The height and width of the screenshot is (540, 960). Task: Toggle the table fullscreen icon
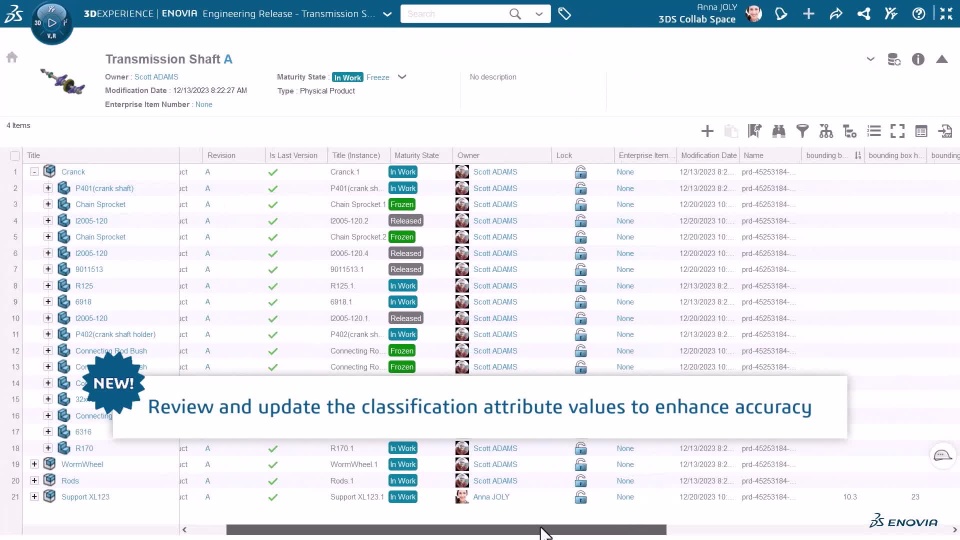(x=898, y=131)
